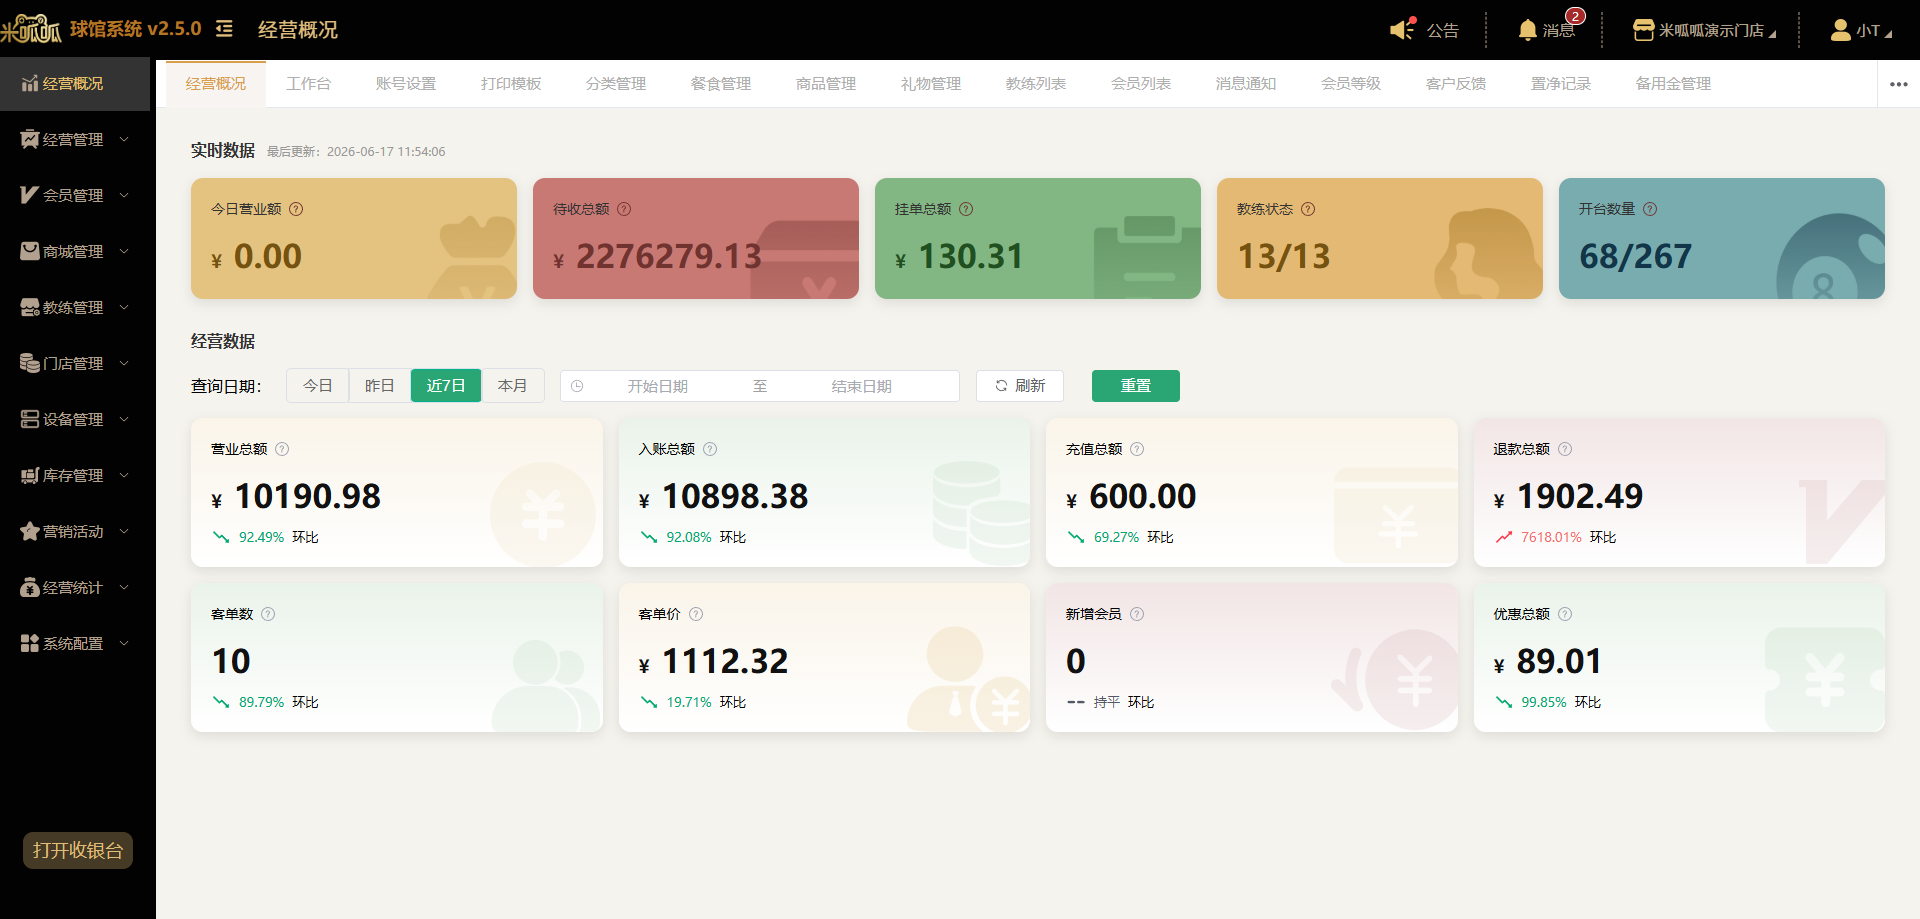The image size is (1920, 919).
Task: Click the help icon beside 营业总额
Action: pos(282,449)
